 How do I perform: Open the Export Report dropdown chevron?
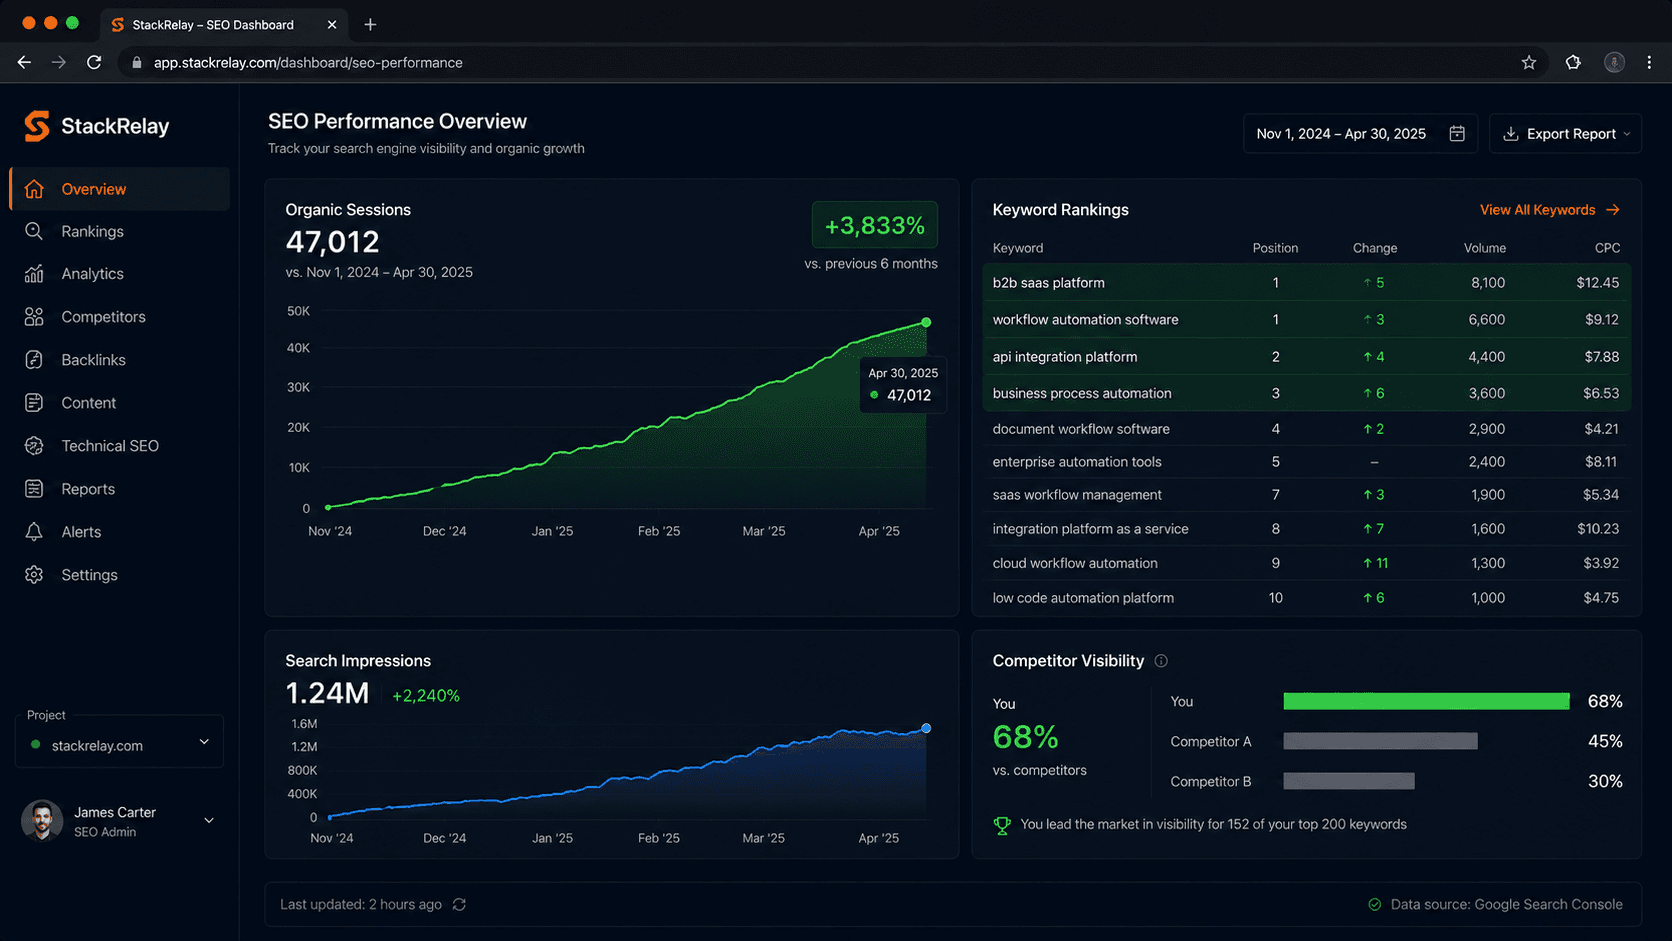tap(1627, 134)
